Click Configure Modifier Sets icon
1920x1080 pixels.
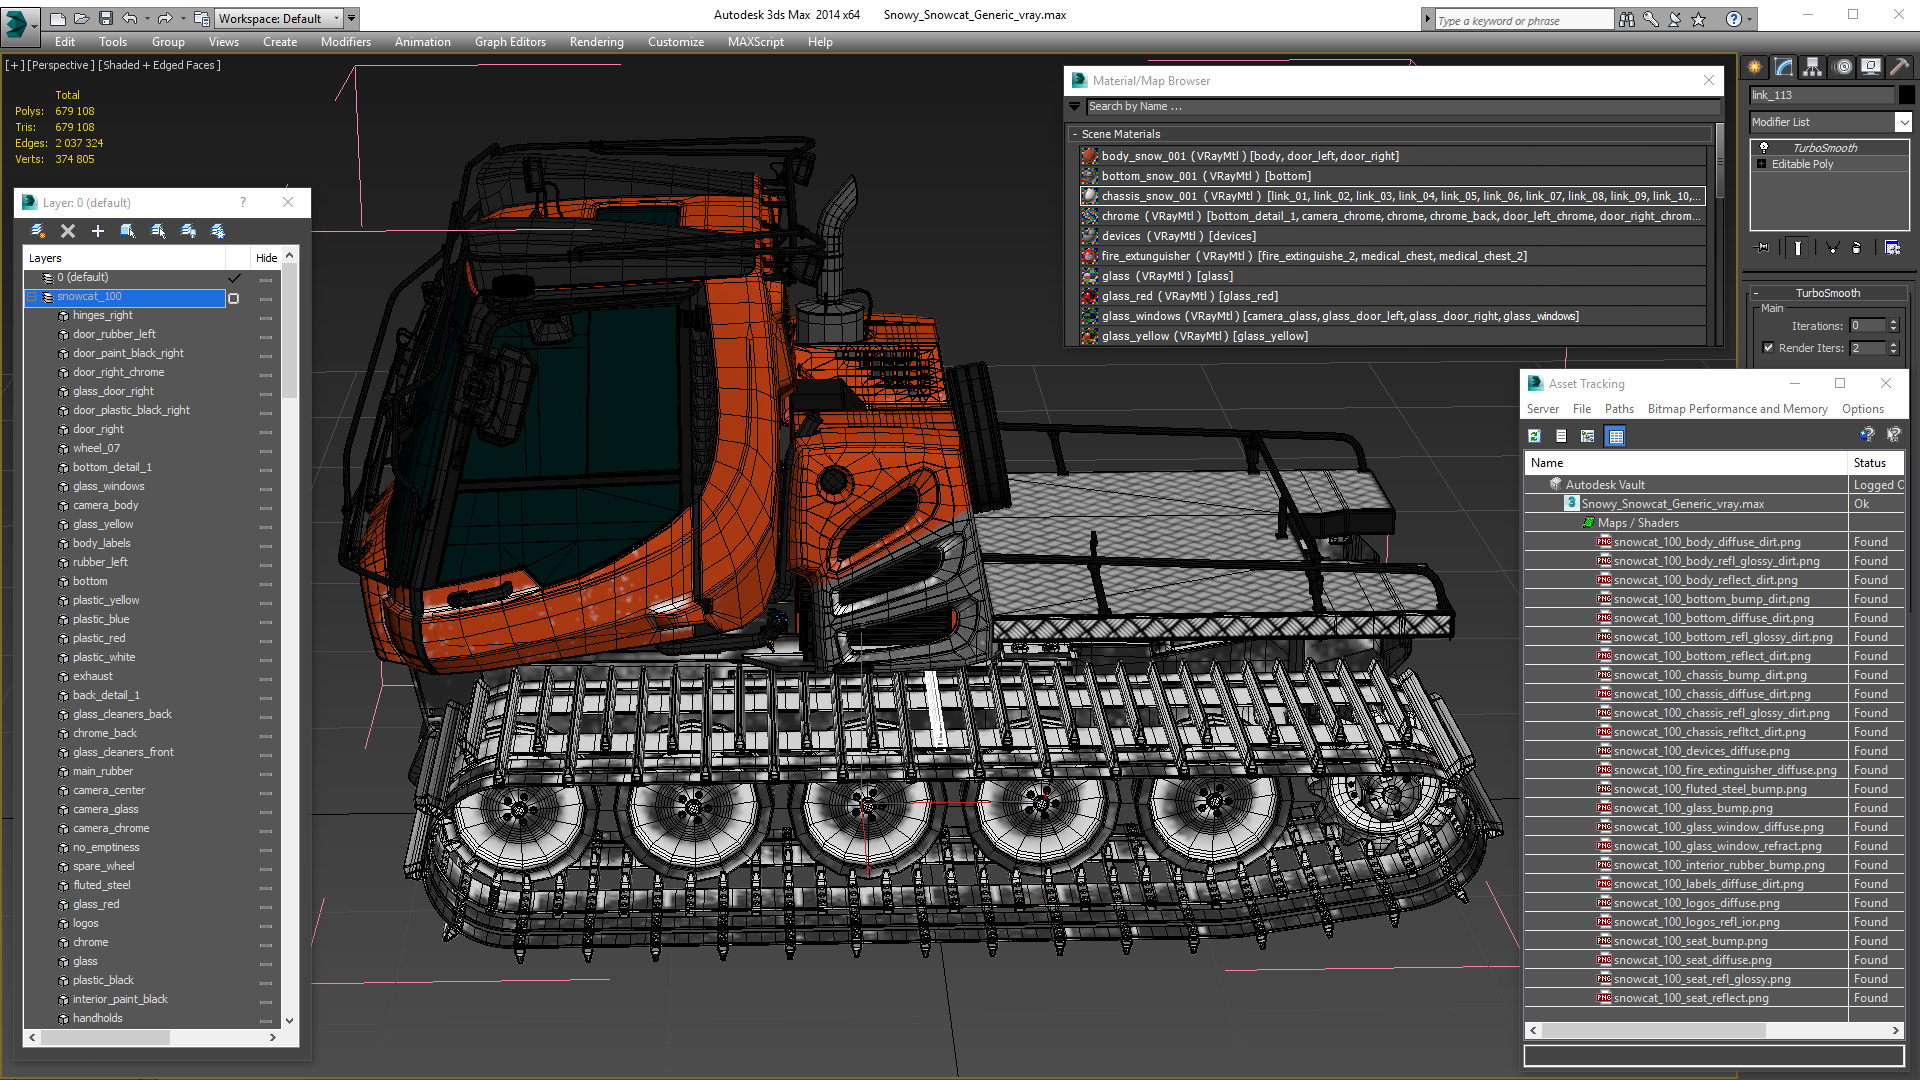(1892, 247)
